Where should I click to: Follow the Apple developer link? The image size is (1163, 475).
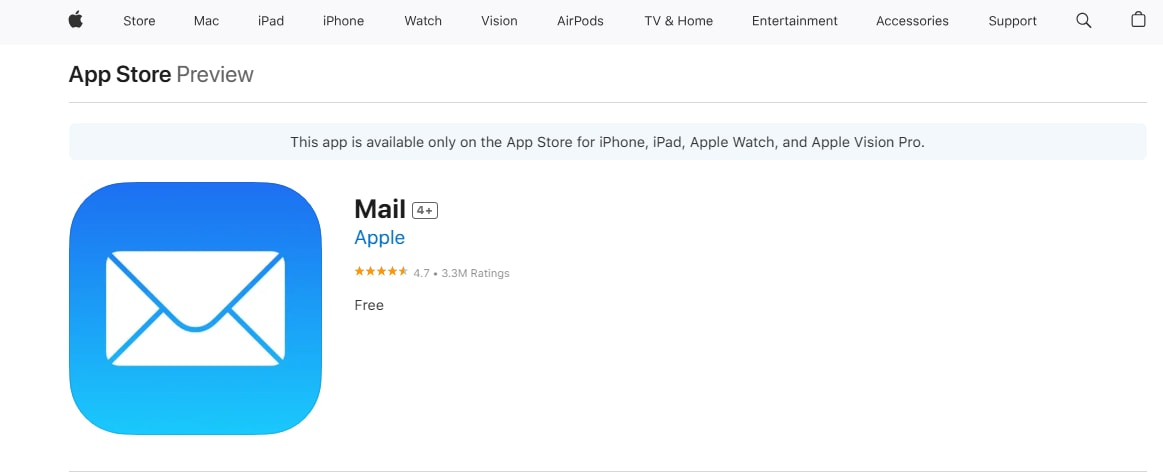tap(380, 238)
